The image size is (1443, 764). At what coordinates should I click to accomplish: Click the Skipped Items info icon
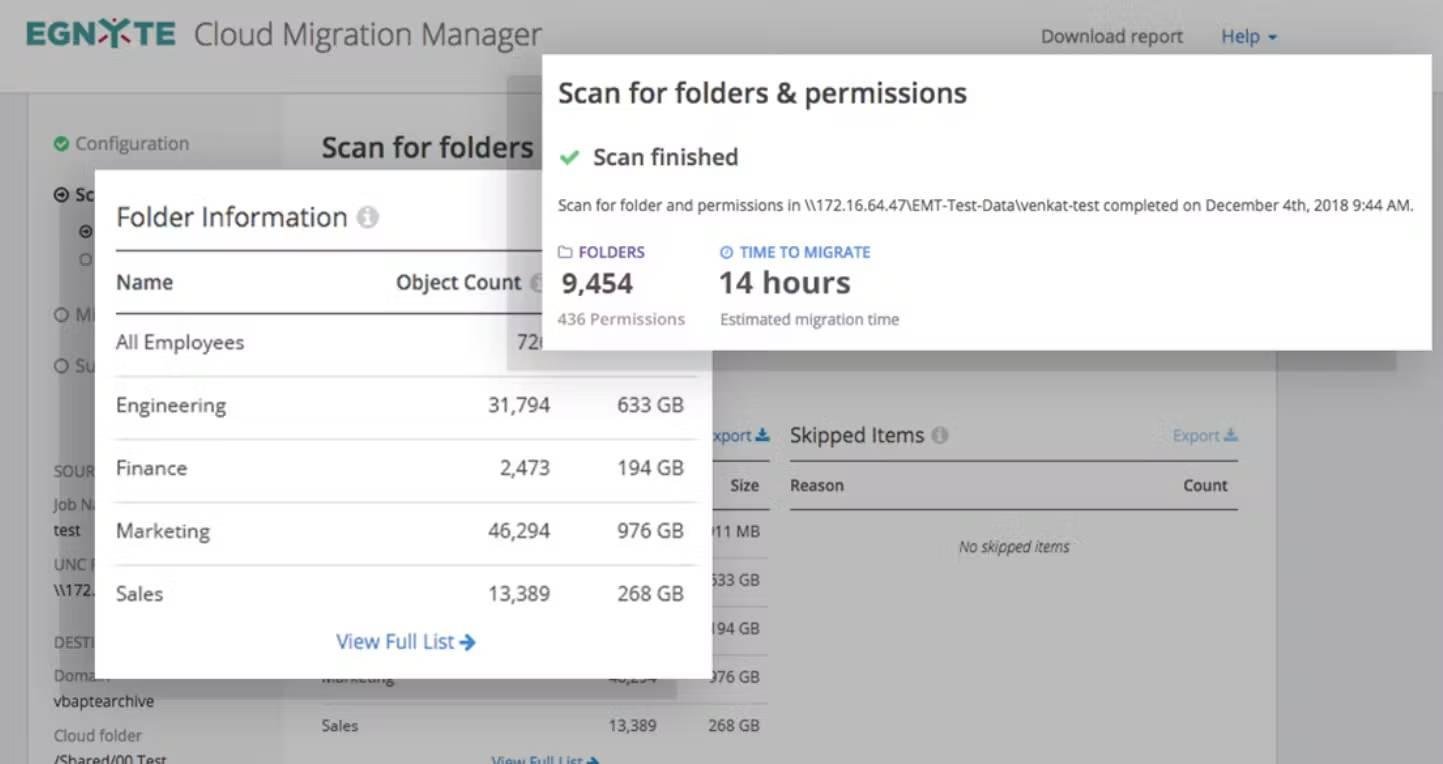click(940, 436)
